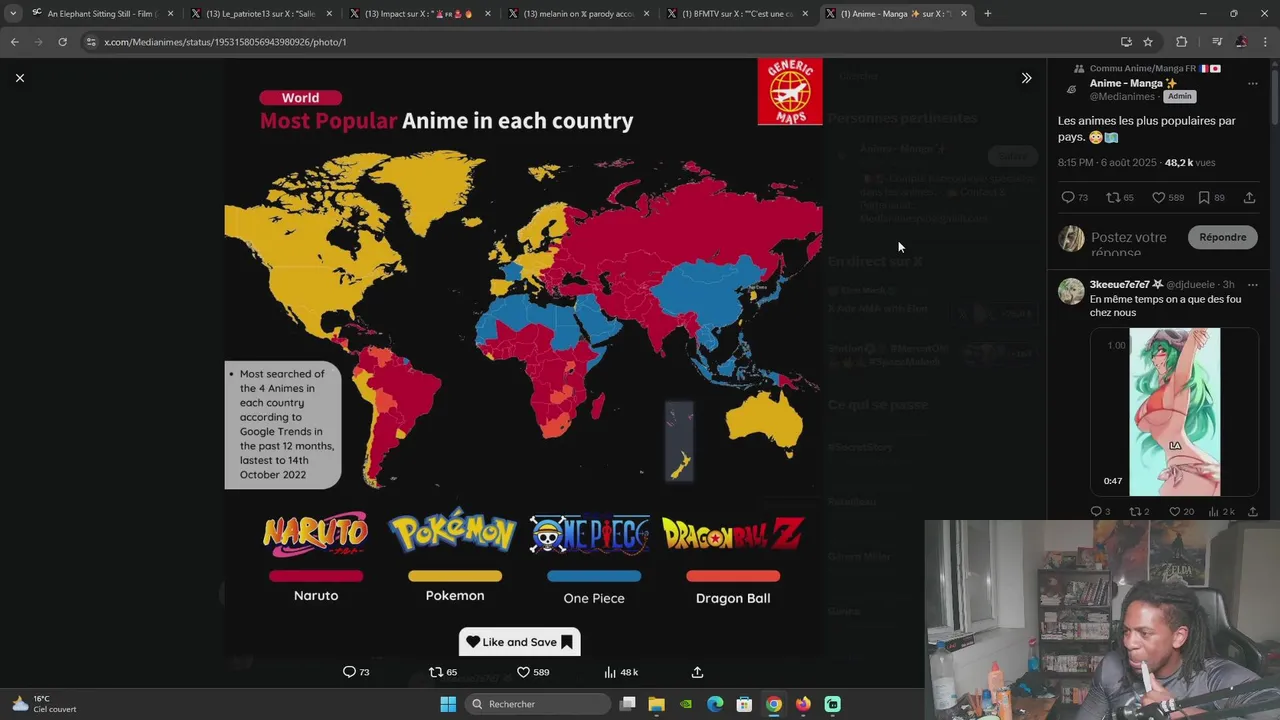Like the photo with the heart icon showing 589
The height and width of the screenshot is (720, 1280).
coord(523,672)
